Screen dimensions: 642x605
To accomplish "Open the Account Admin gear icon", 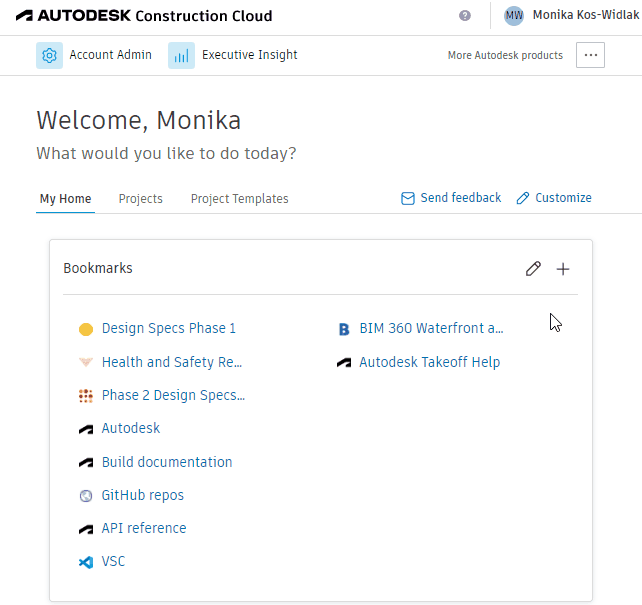I will tap(49, 55).
